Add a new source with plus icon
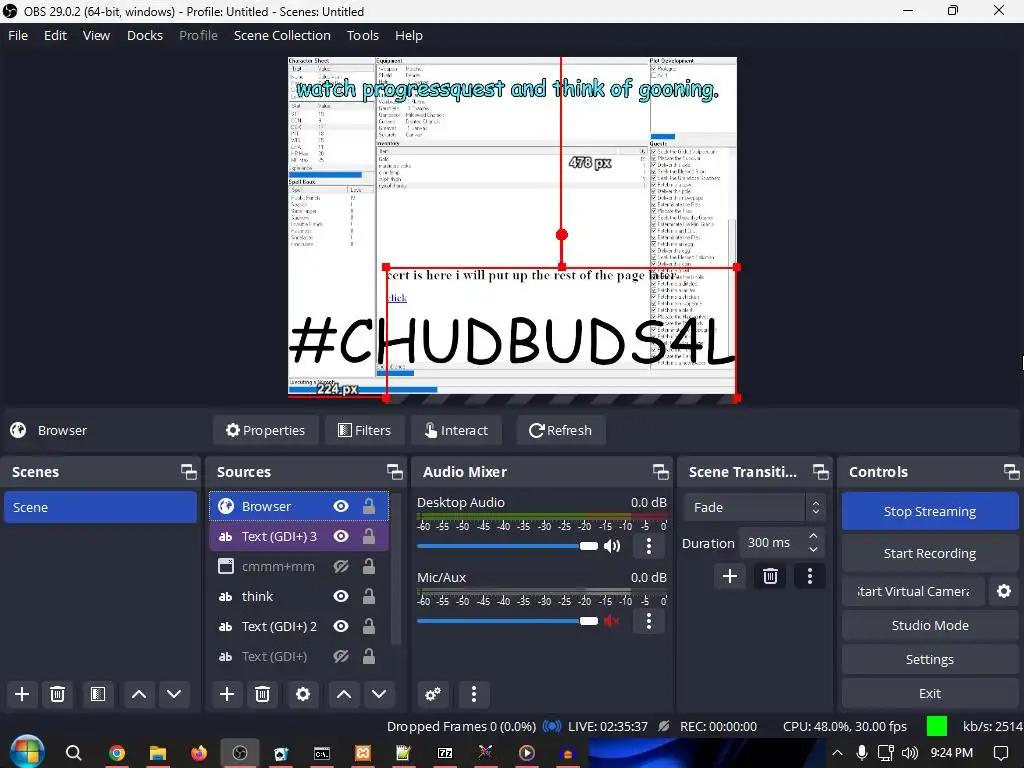The width and height of the screenshot is (1024, 768). point(227,694)
